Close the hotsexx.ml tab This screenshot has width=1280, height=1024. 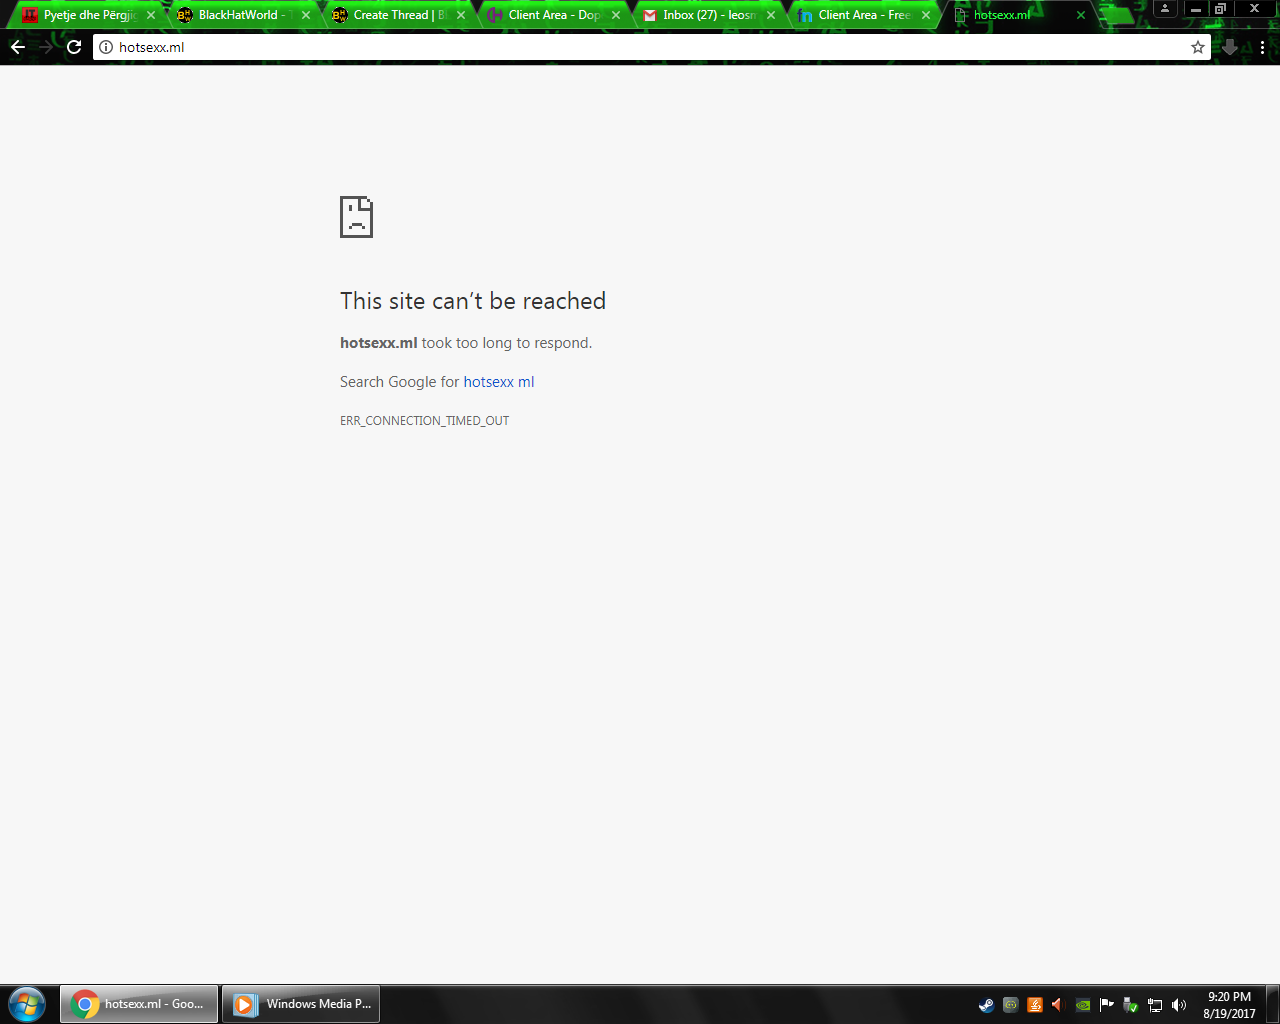pyautogui.click(x=1081, y=15)
